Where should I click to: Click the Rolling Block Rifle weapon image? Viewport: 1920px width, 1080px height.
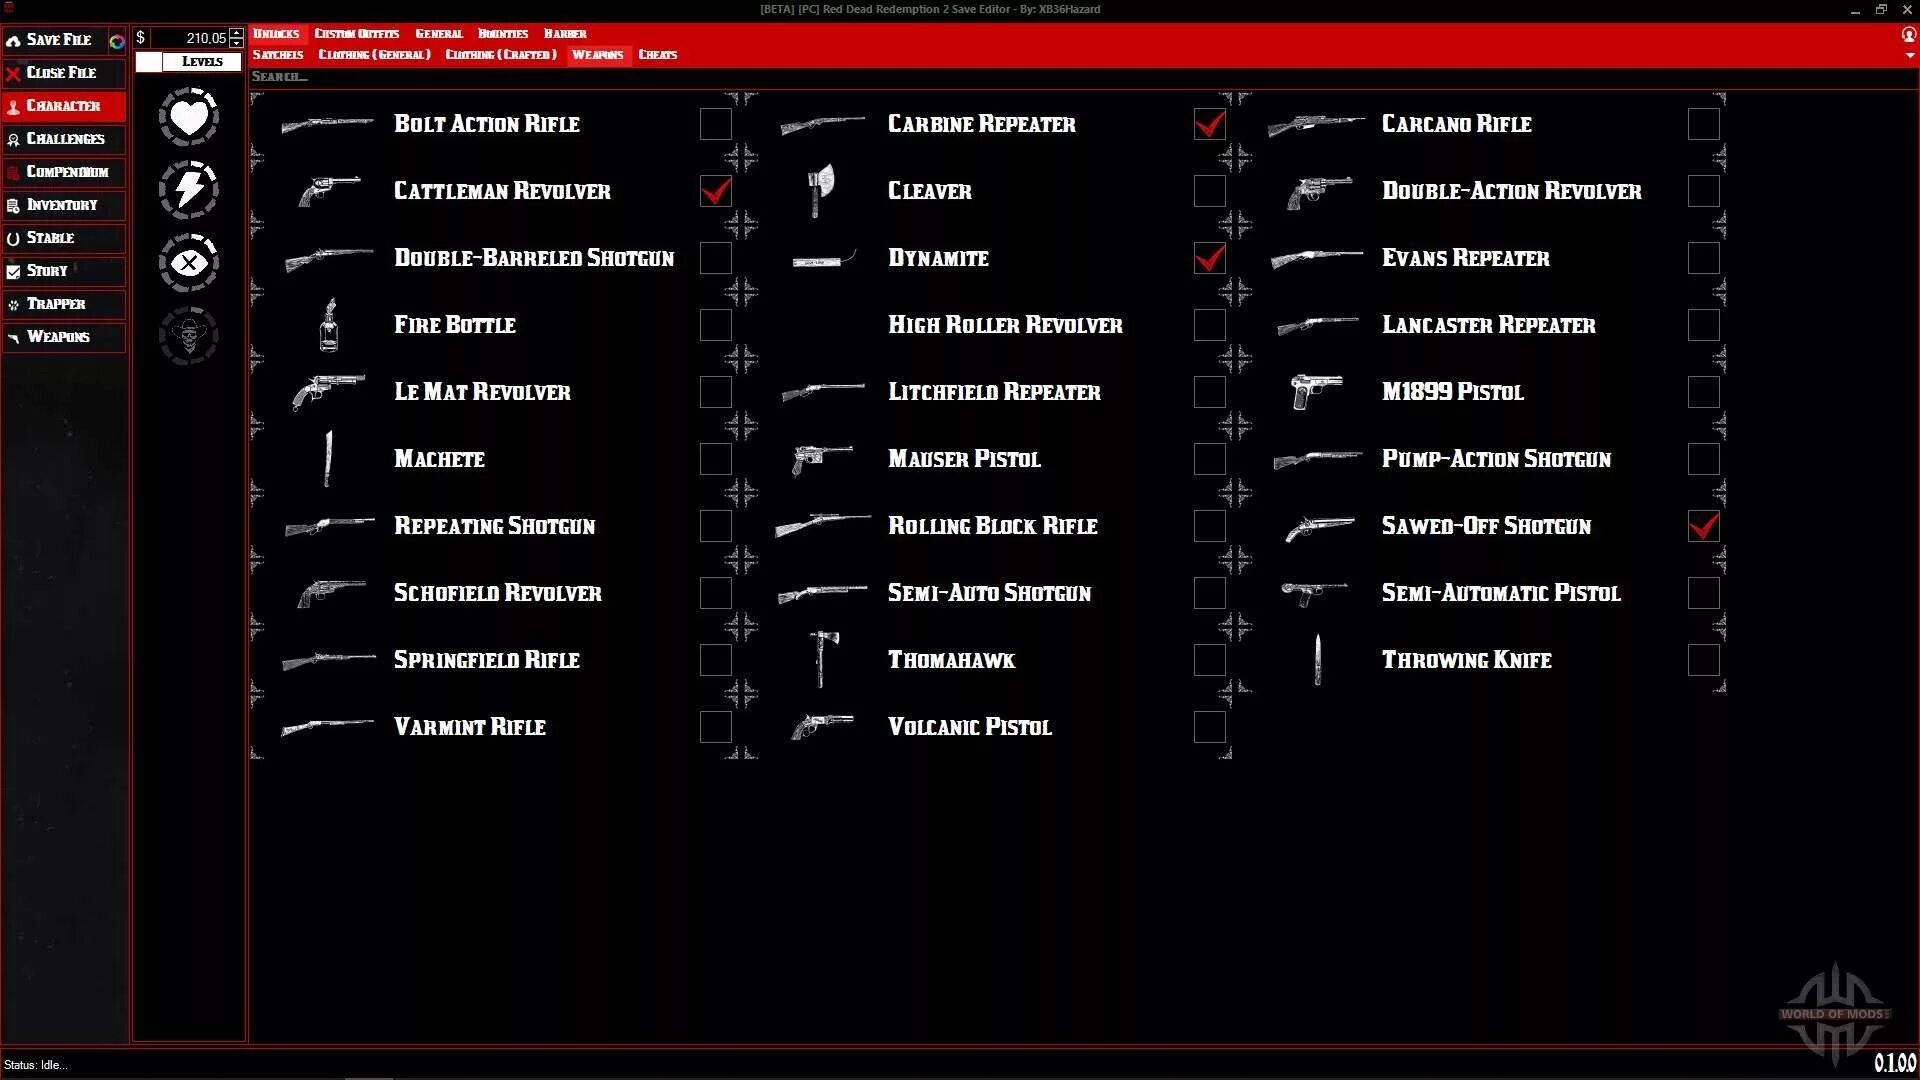pos(823,526)
